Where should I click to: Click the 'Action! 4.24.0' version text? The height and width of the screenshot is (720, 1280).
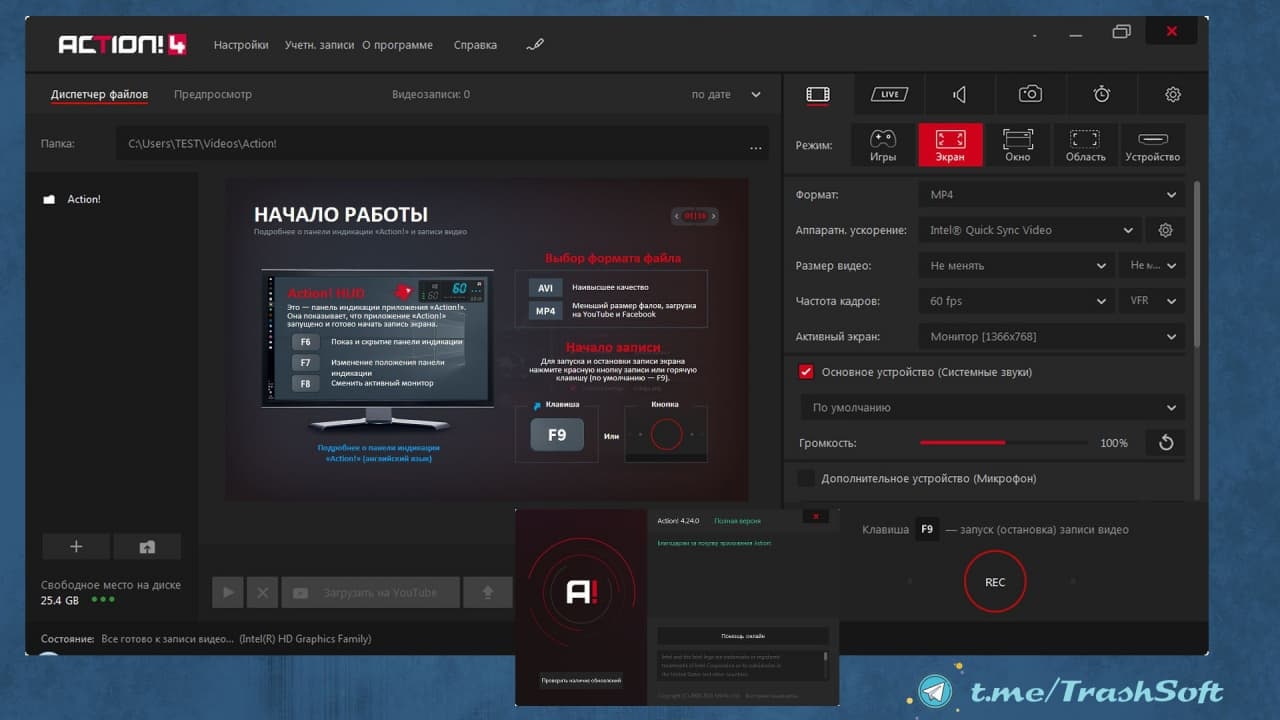[679, 521]
